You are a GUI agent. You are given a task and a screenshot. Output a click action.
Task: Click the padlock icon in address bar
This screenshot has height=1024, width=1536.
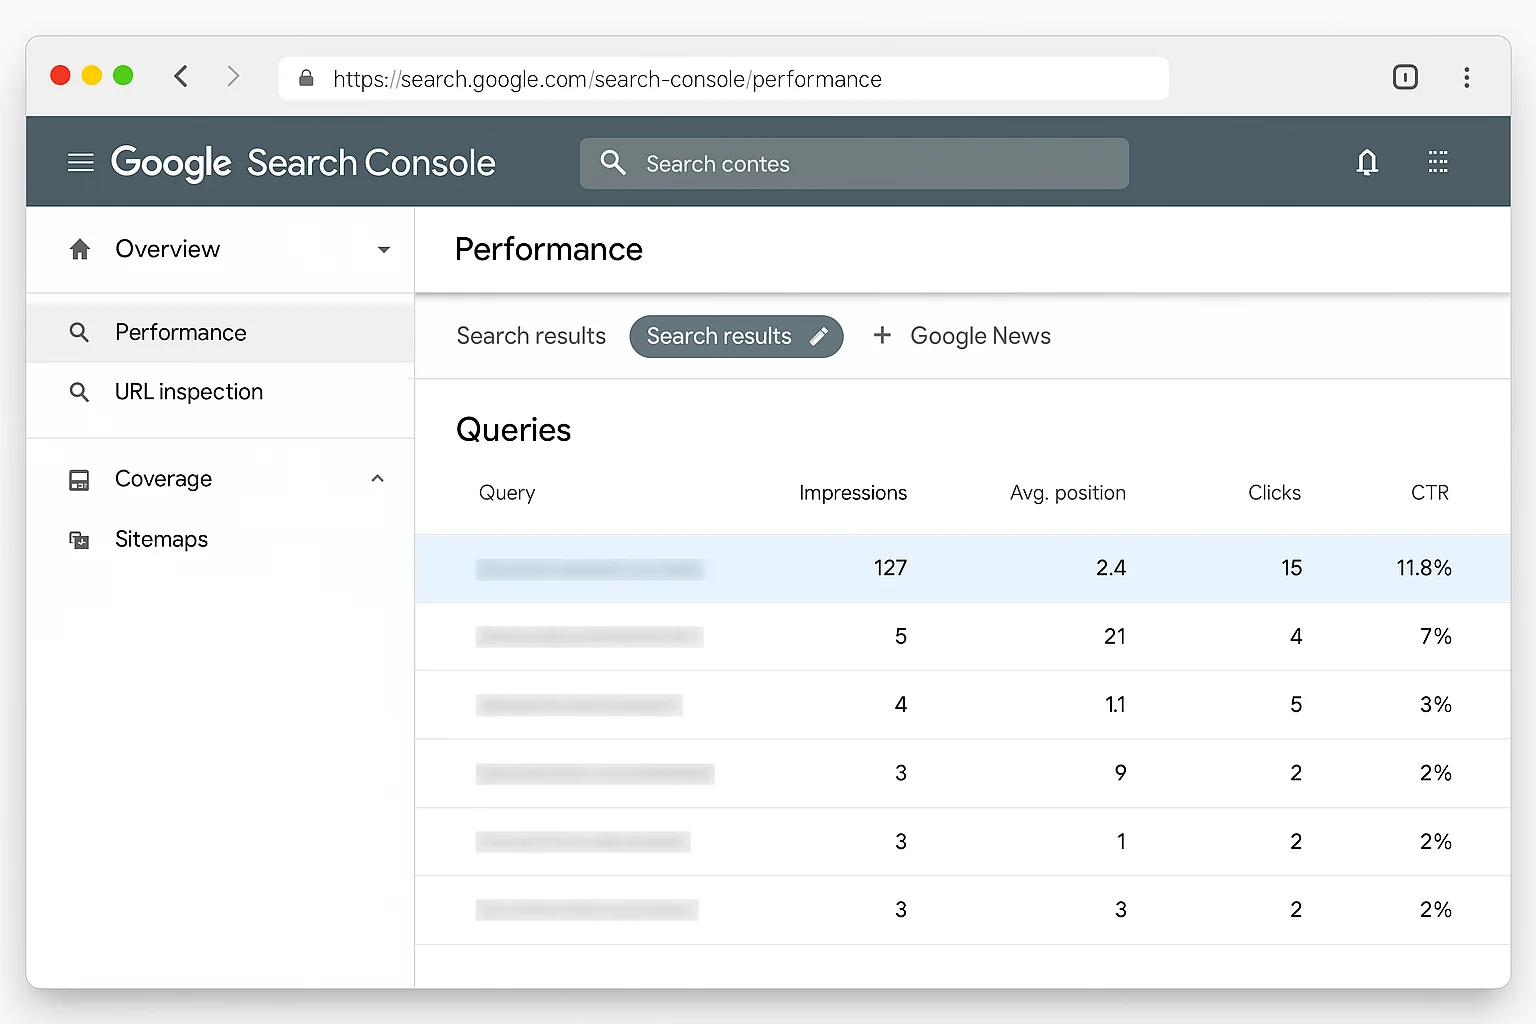click(x=306, y=78)
